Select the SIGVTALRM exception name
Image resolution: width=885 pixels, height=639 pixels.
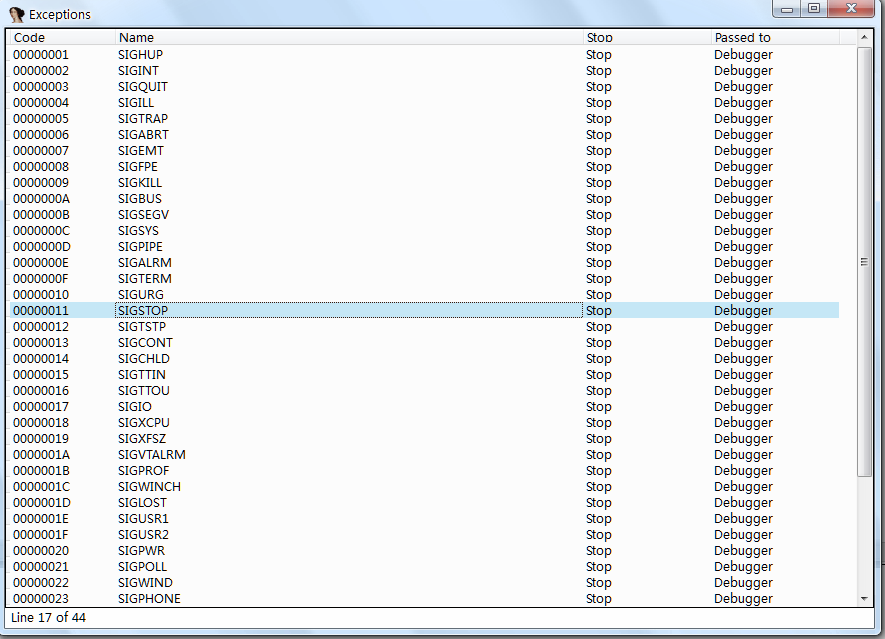tap(152, 454)
